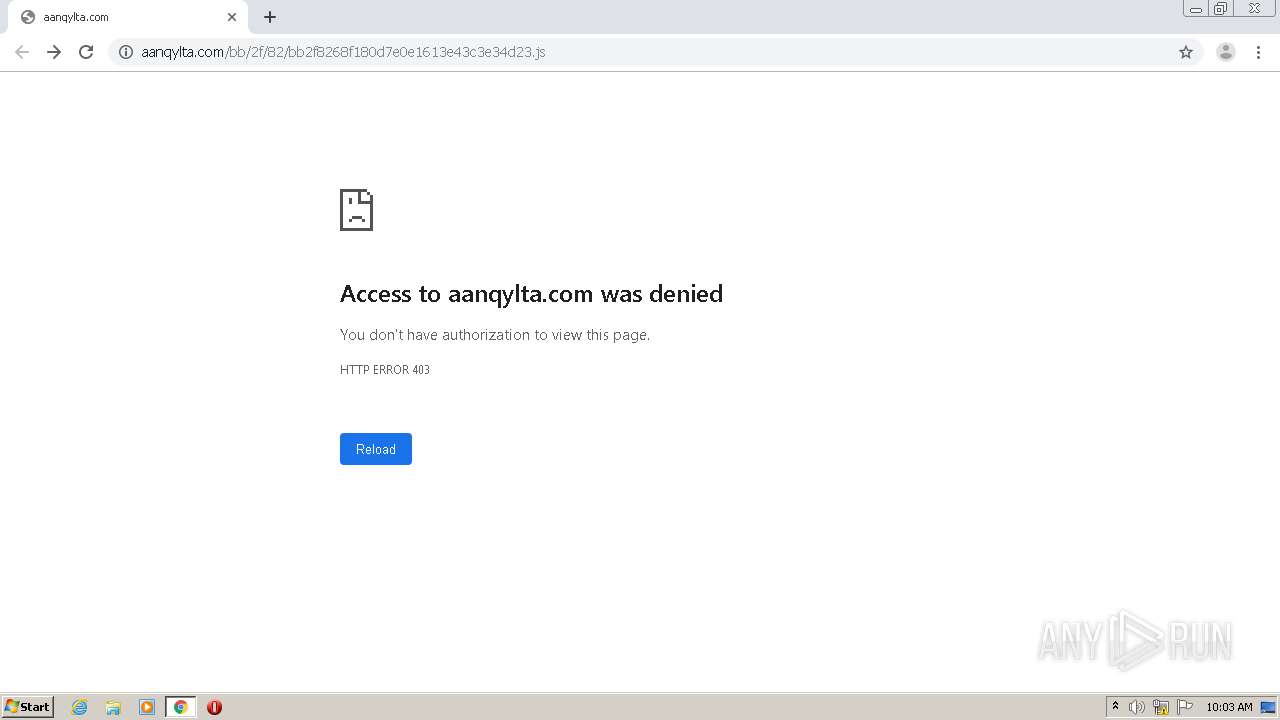The image size is (1280, 720).
Task: Select the aanqylta.com tab
Action: pos(127,17)
